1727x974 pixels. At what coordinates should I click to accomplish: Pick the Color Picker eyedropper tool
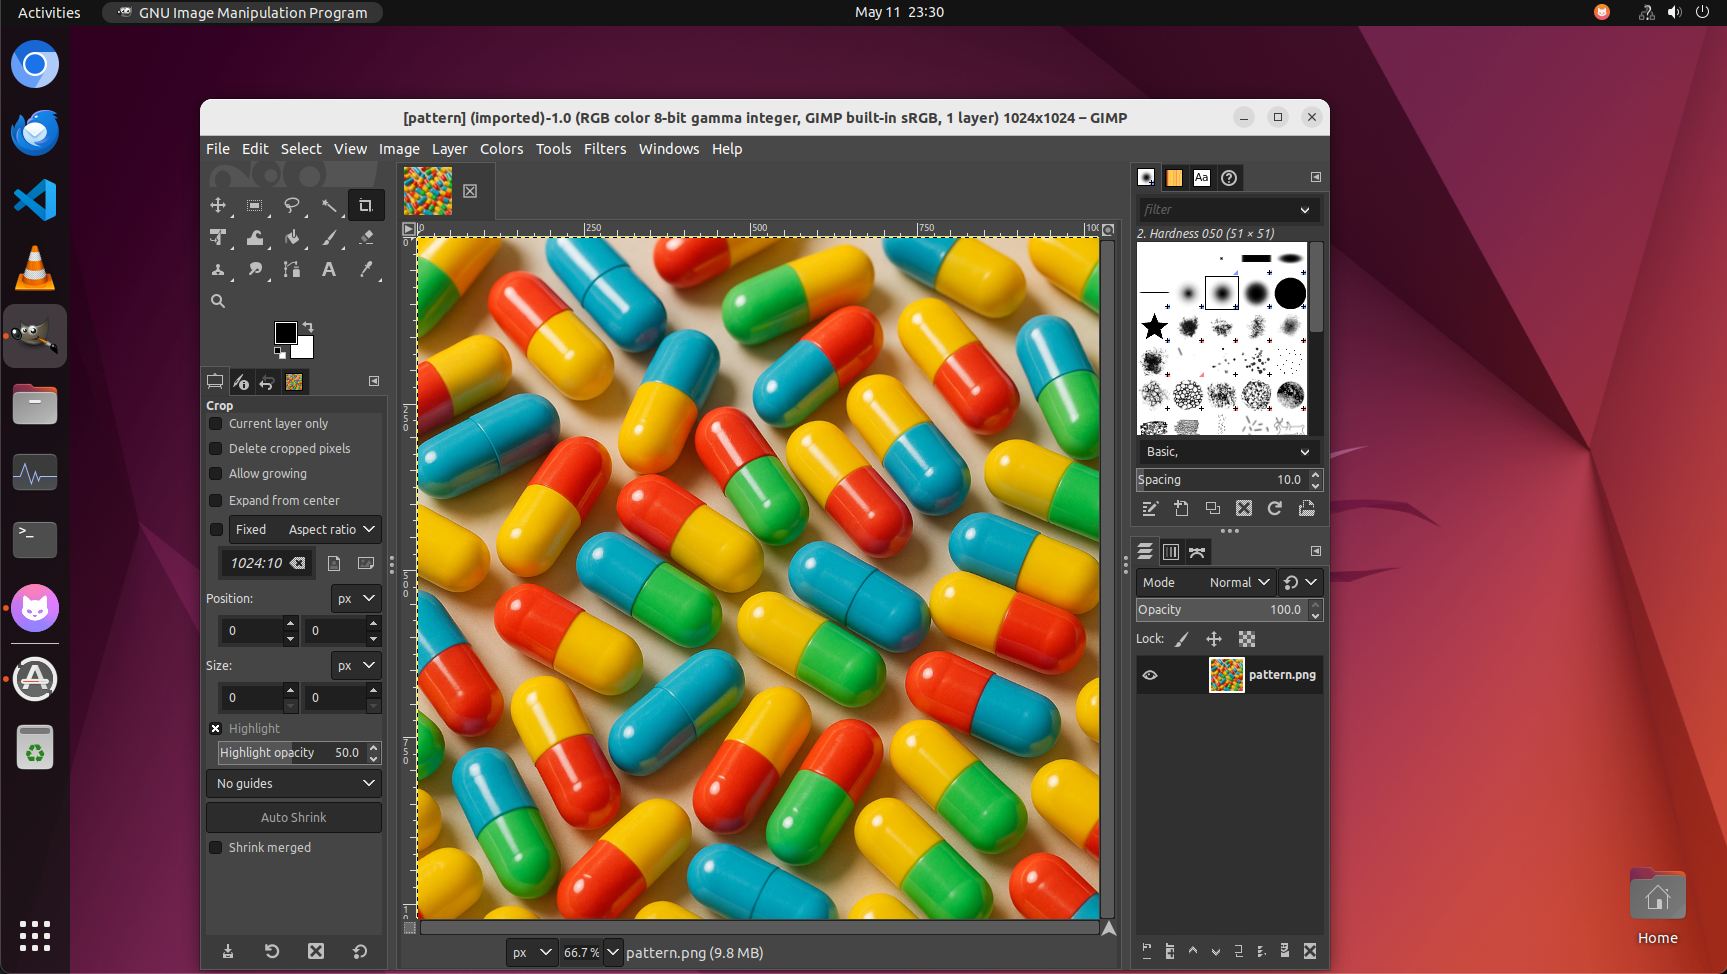click(x=366, y=270)
